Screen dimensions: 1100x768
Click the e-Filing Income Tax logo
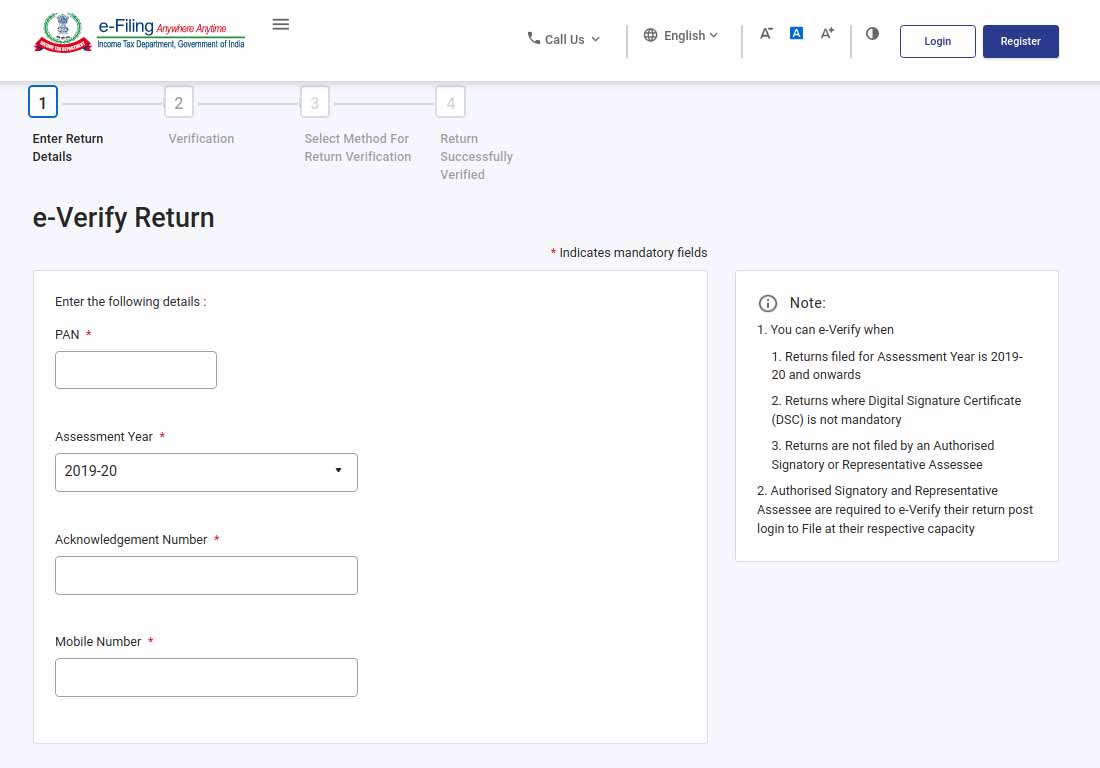coord(139,33)
